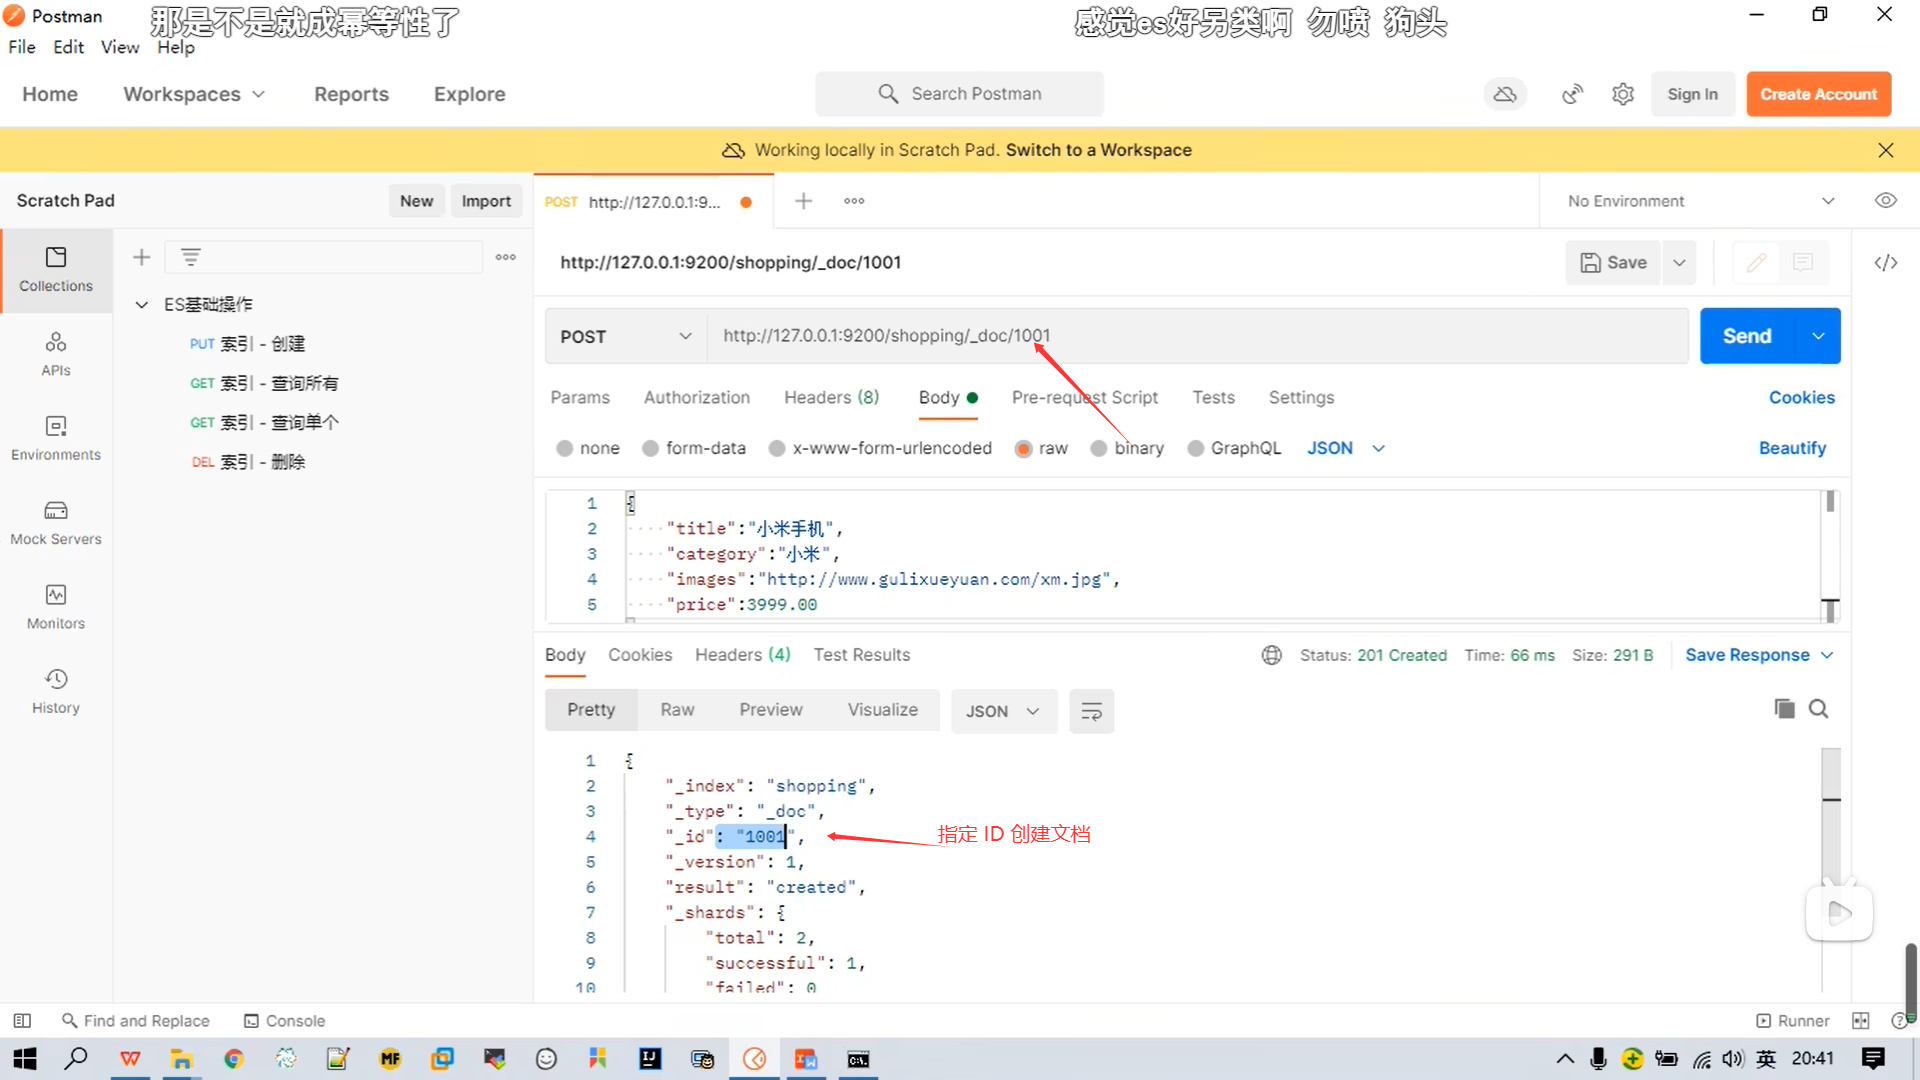The height and width of the screenshot is (1080, 1920).
Task: Open the POST method dropdown
Action: pyautogui.click(x=625, y=336)
